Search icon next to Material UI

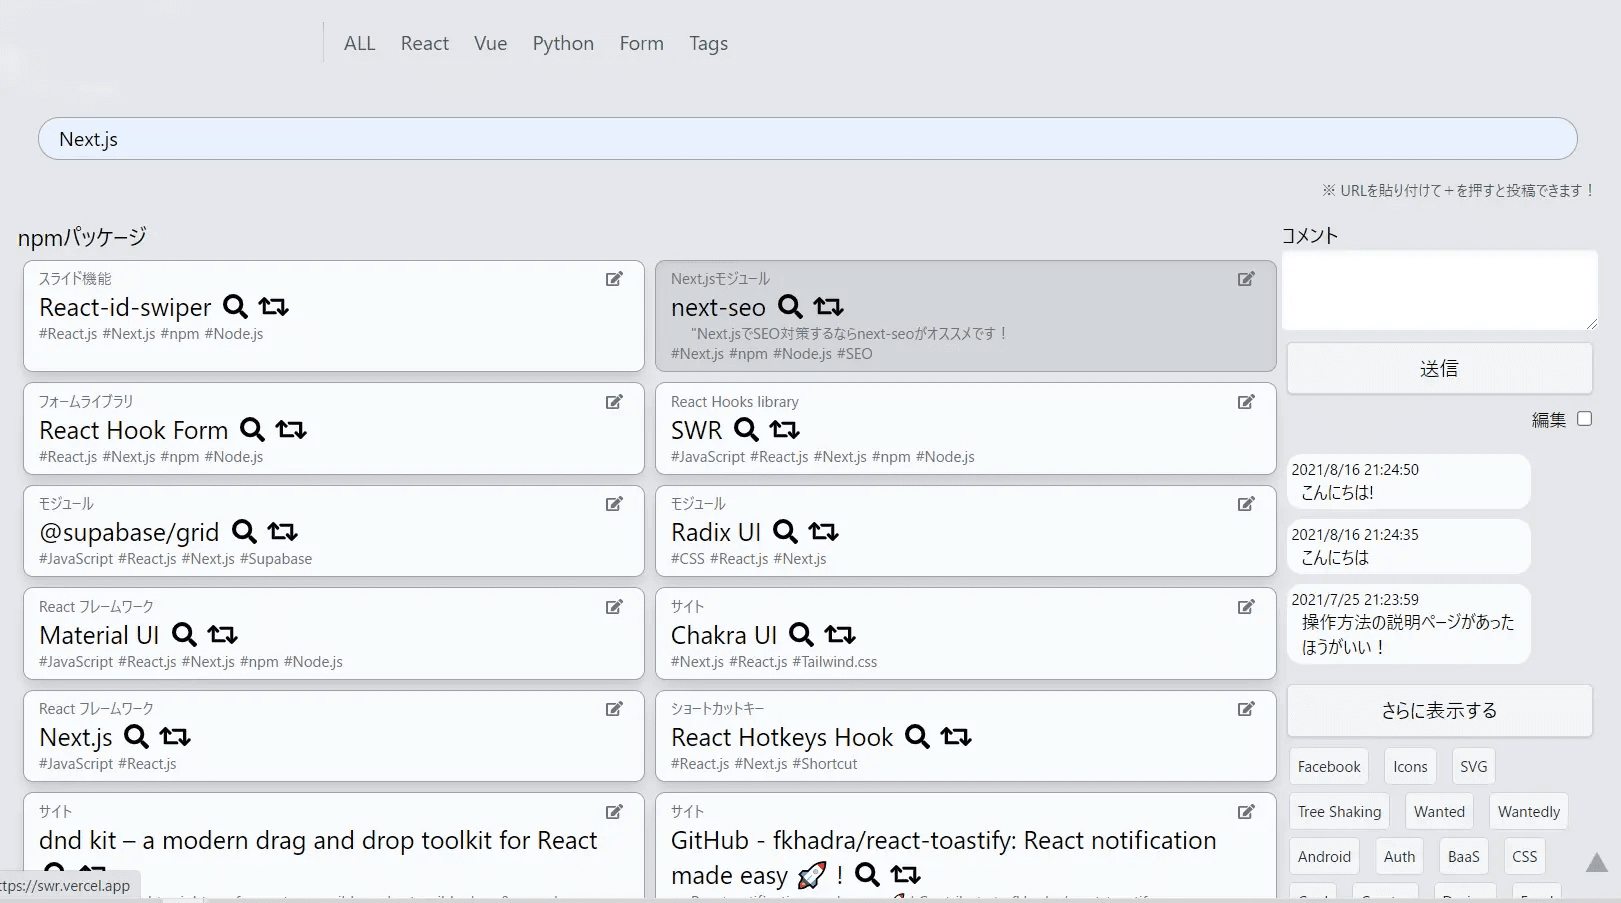184,635
